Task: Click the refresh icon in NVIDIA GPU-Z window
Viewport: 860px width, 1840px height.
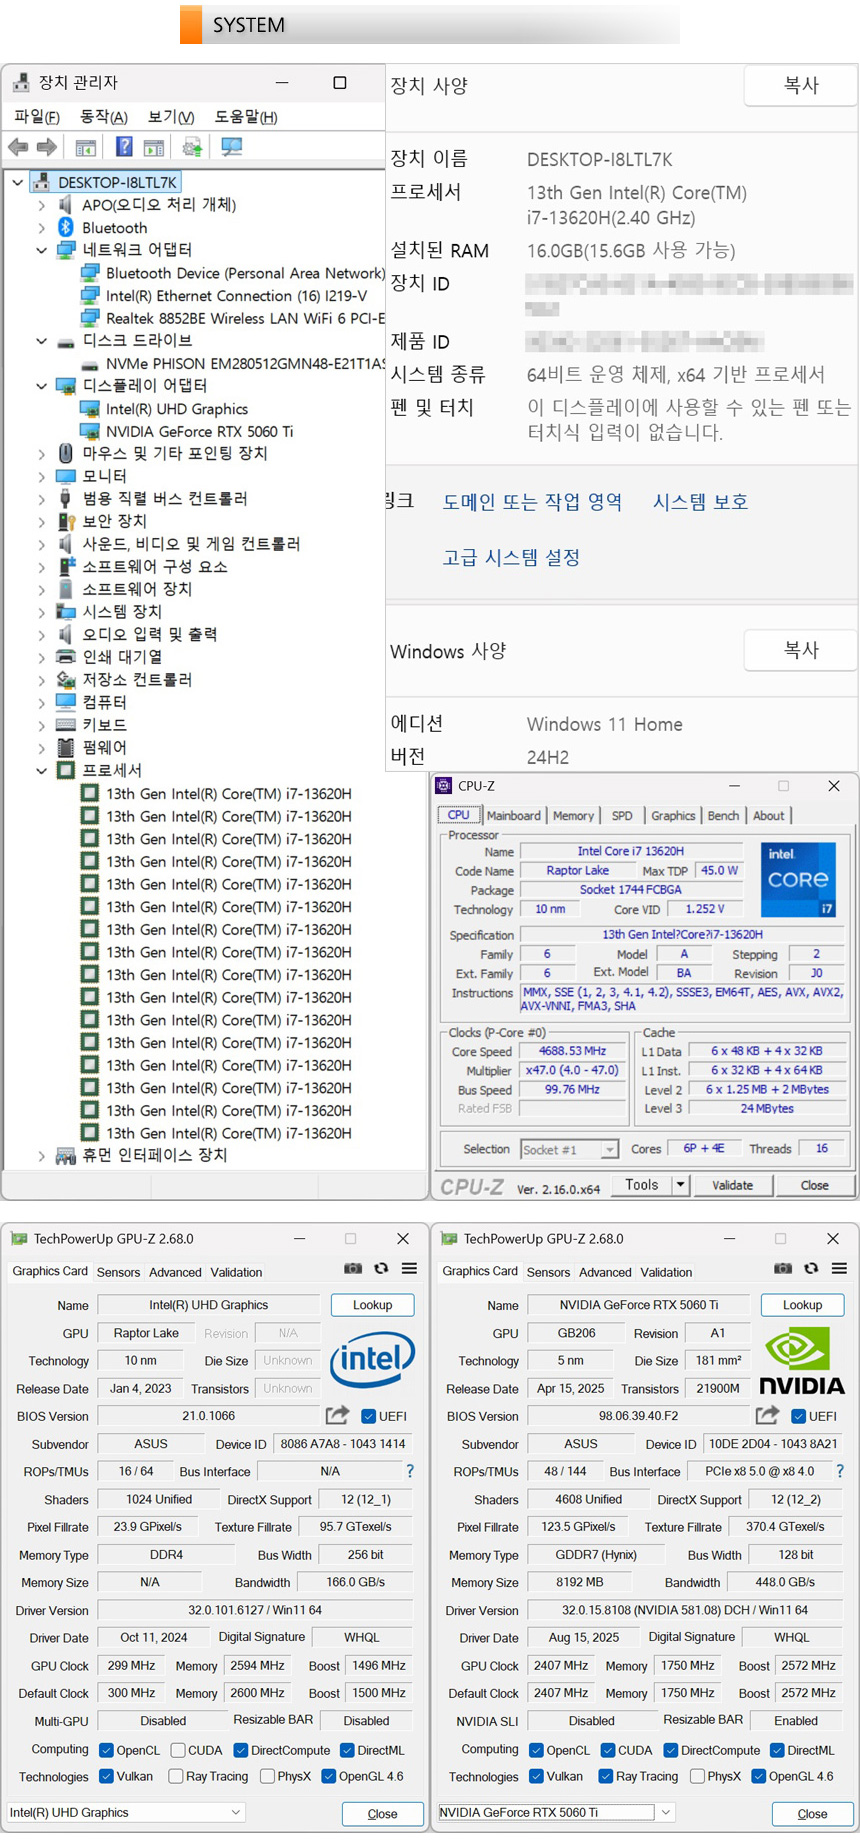Action: pos(811,1268)
